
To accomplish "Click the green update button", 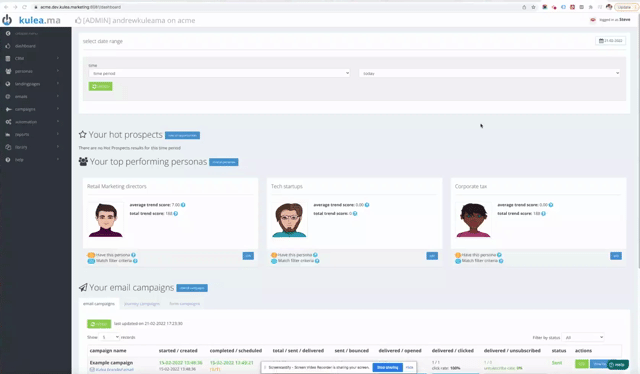I will (100, 86).
